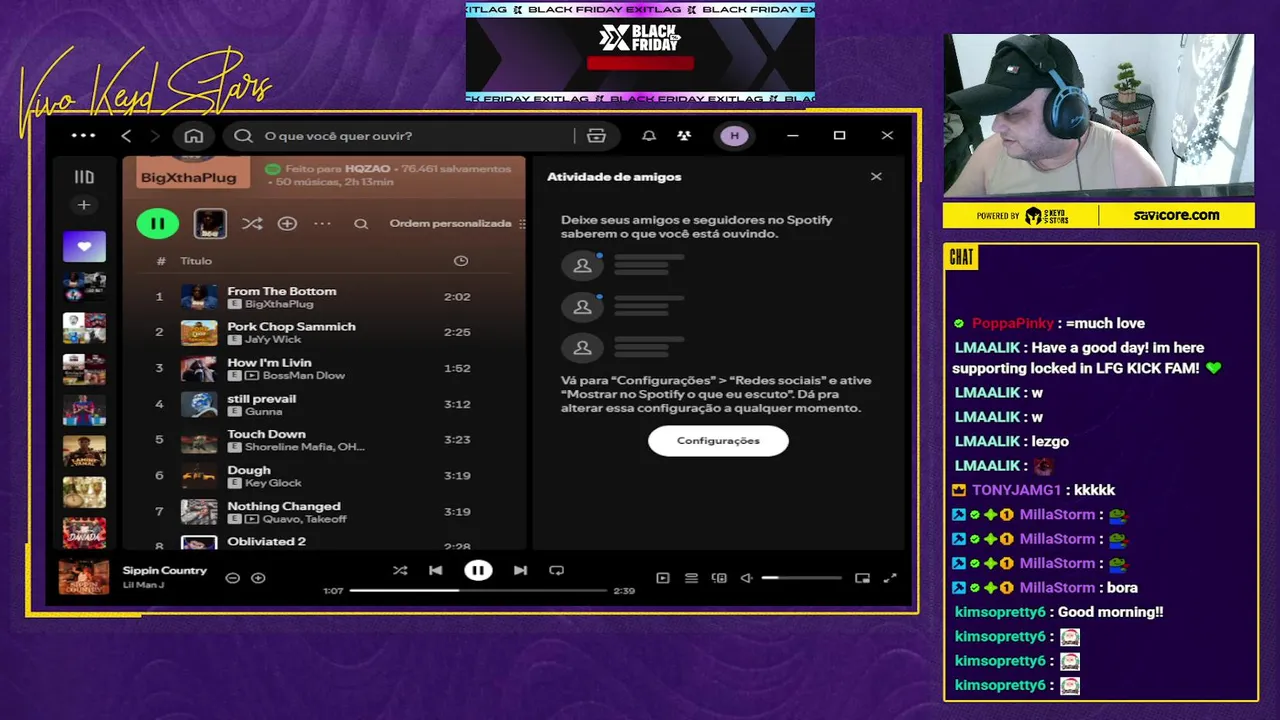Viewport: 1280px width, 720px height.
Task: Adjust the volume slider
Action: pyautogui.click(x=801, y=578)
